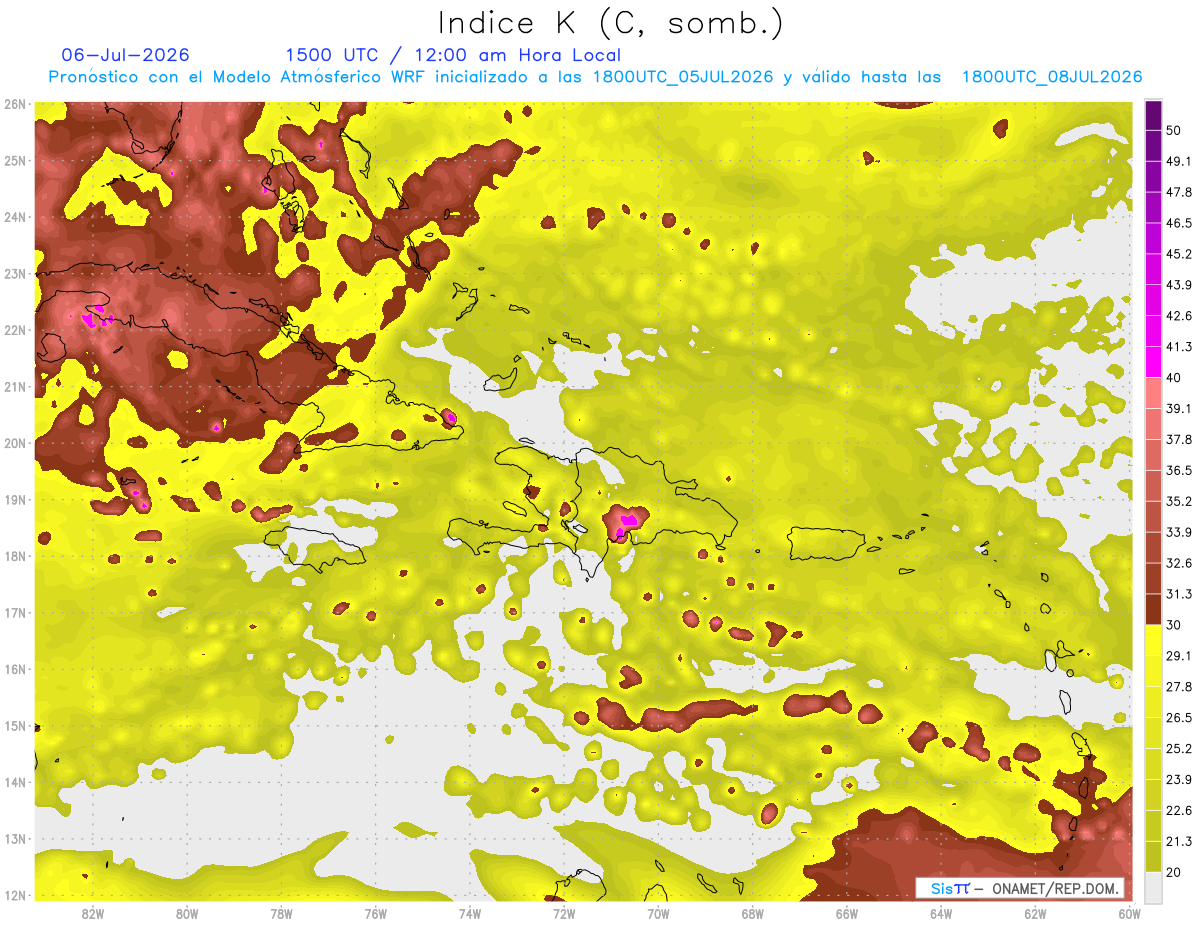Click the date "06-Jul-2026"
This screenshot has width=1200, height=927.
(125, 55)
